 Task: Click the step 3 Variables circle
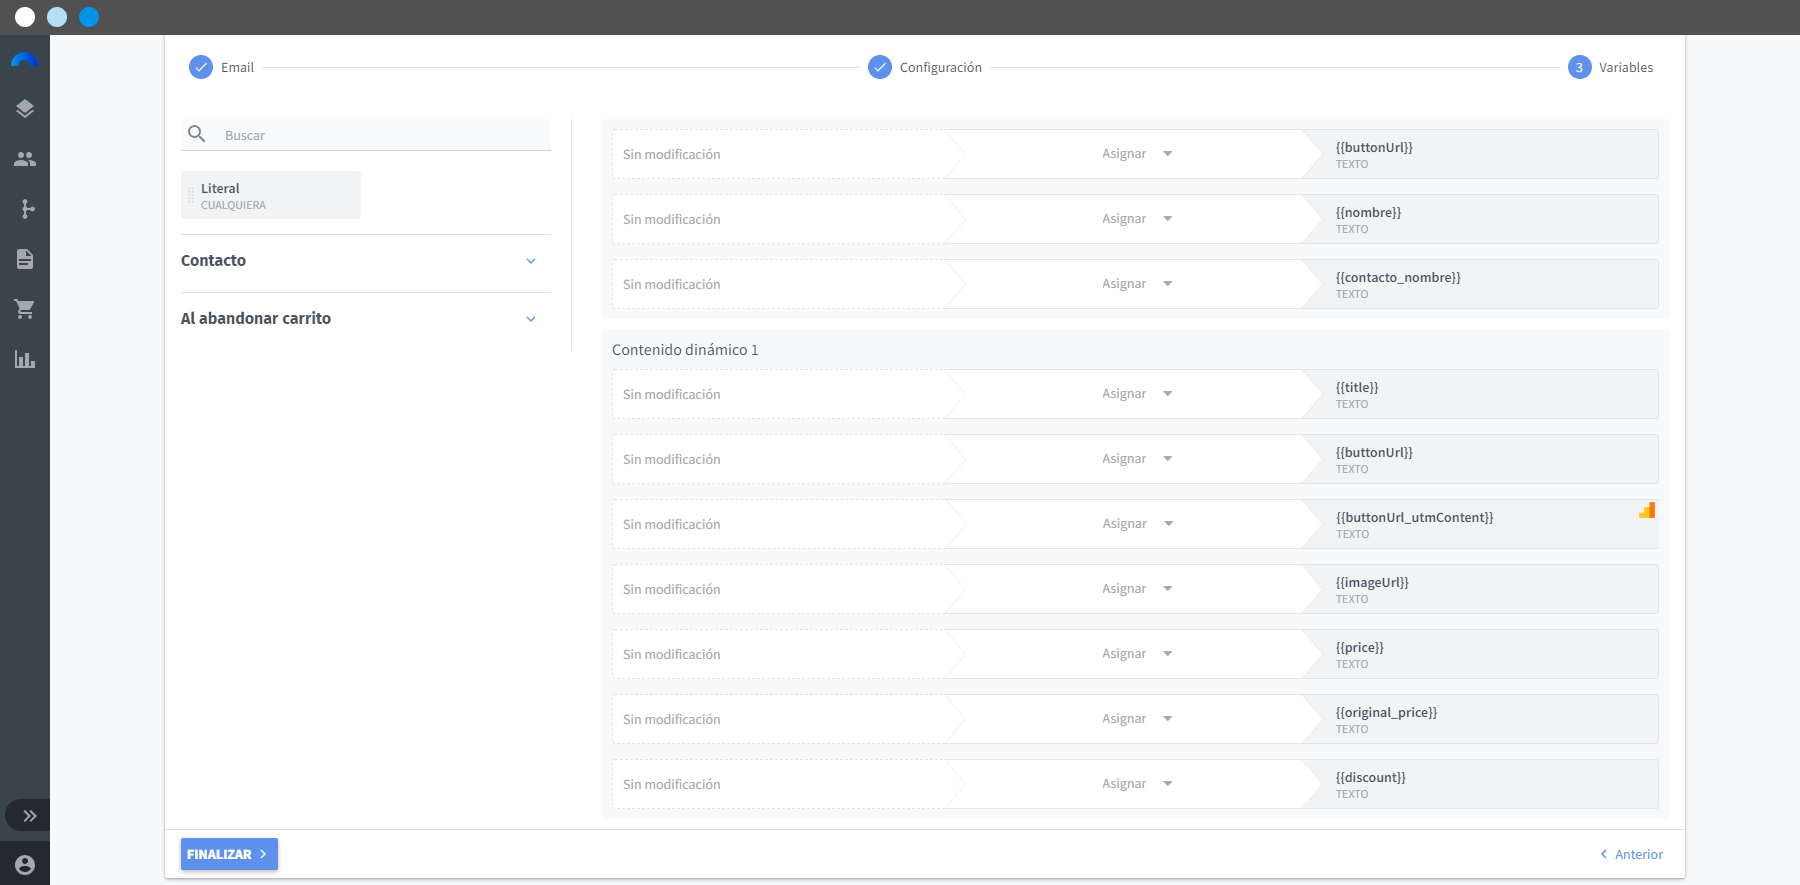coord(1580,67)
